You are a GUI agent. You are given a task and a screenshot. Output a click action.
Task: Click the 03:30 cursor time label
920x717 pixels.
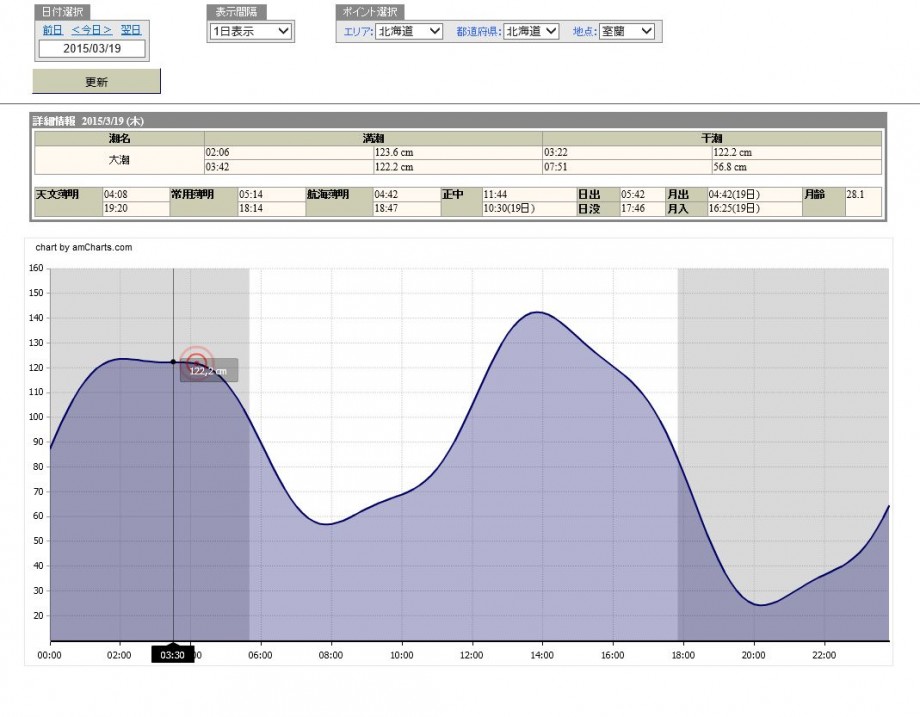click(x=172, y=655)
